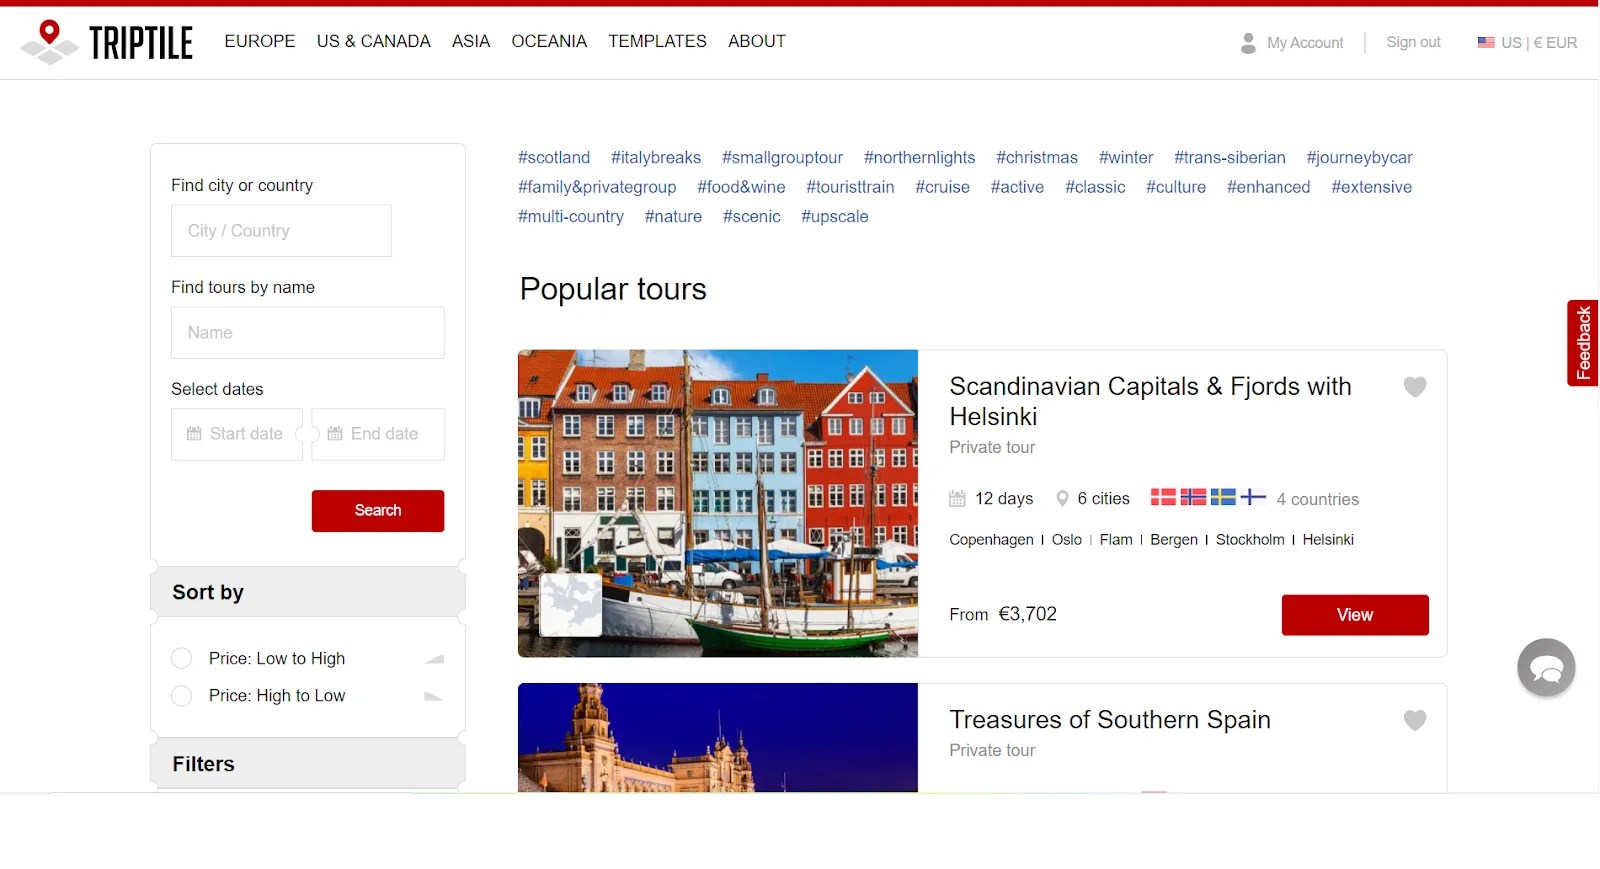Open the US & Canada menu
The image size is (1600, 869).
pos(374,41)
